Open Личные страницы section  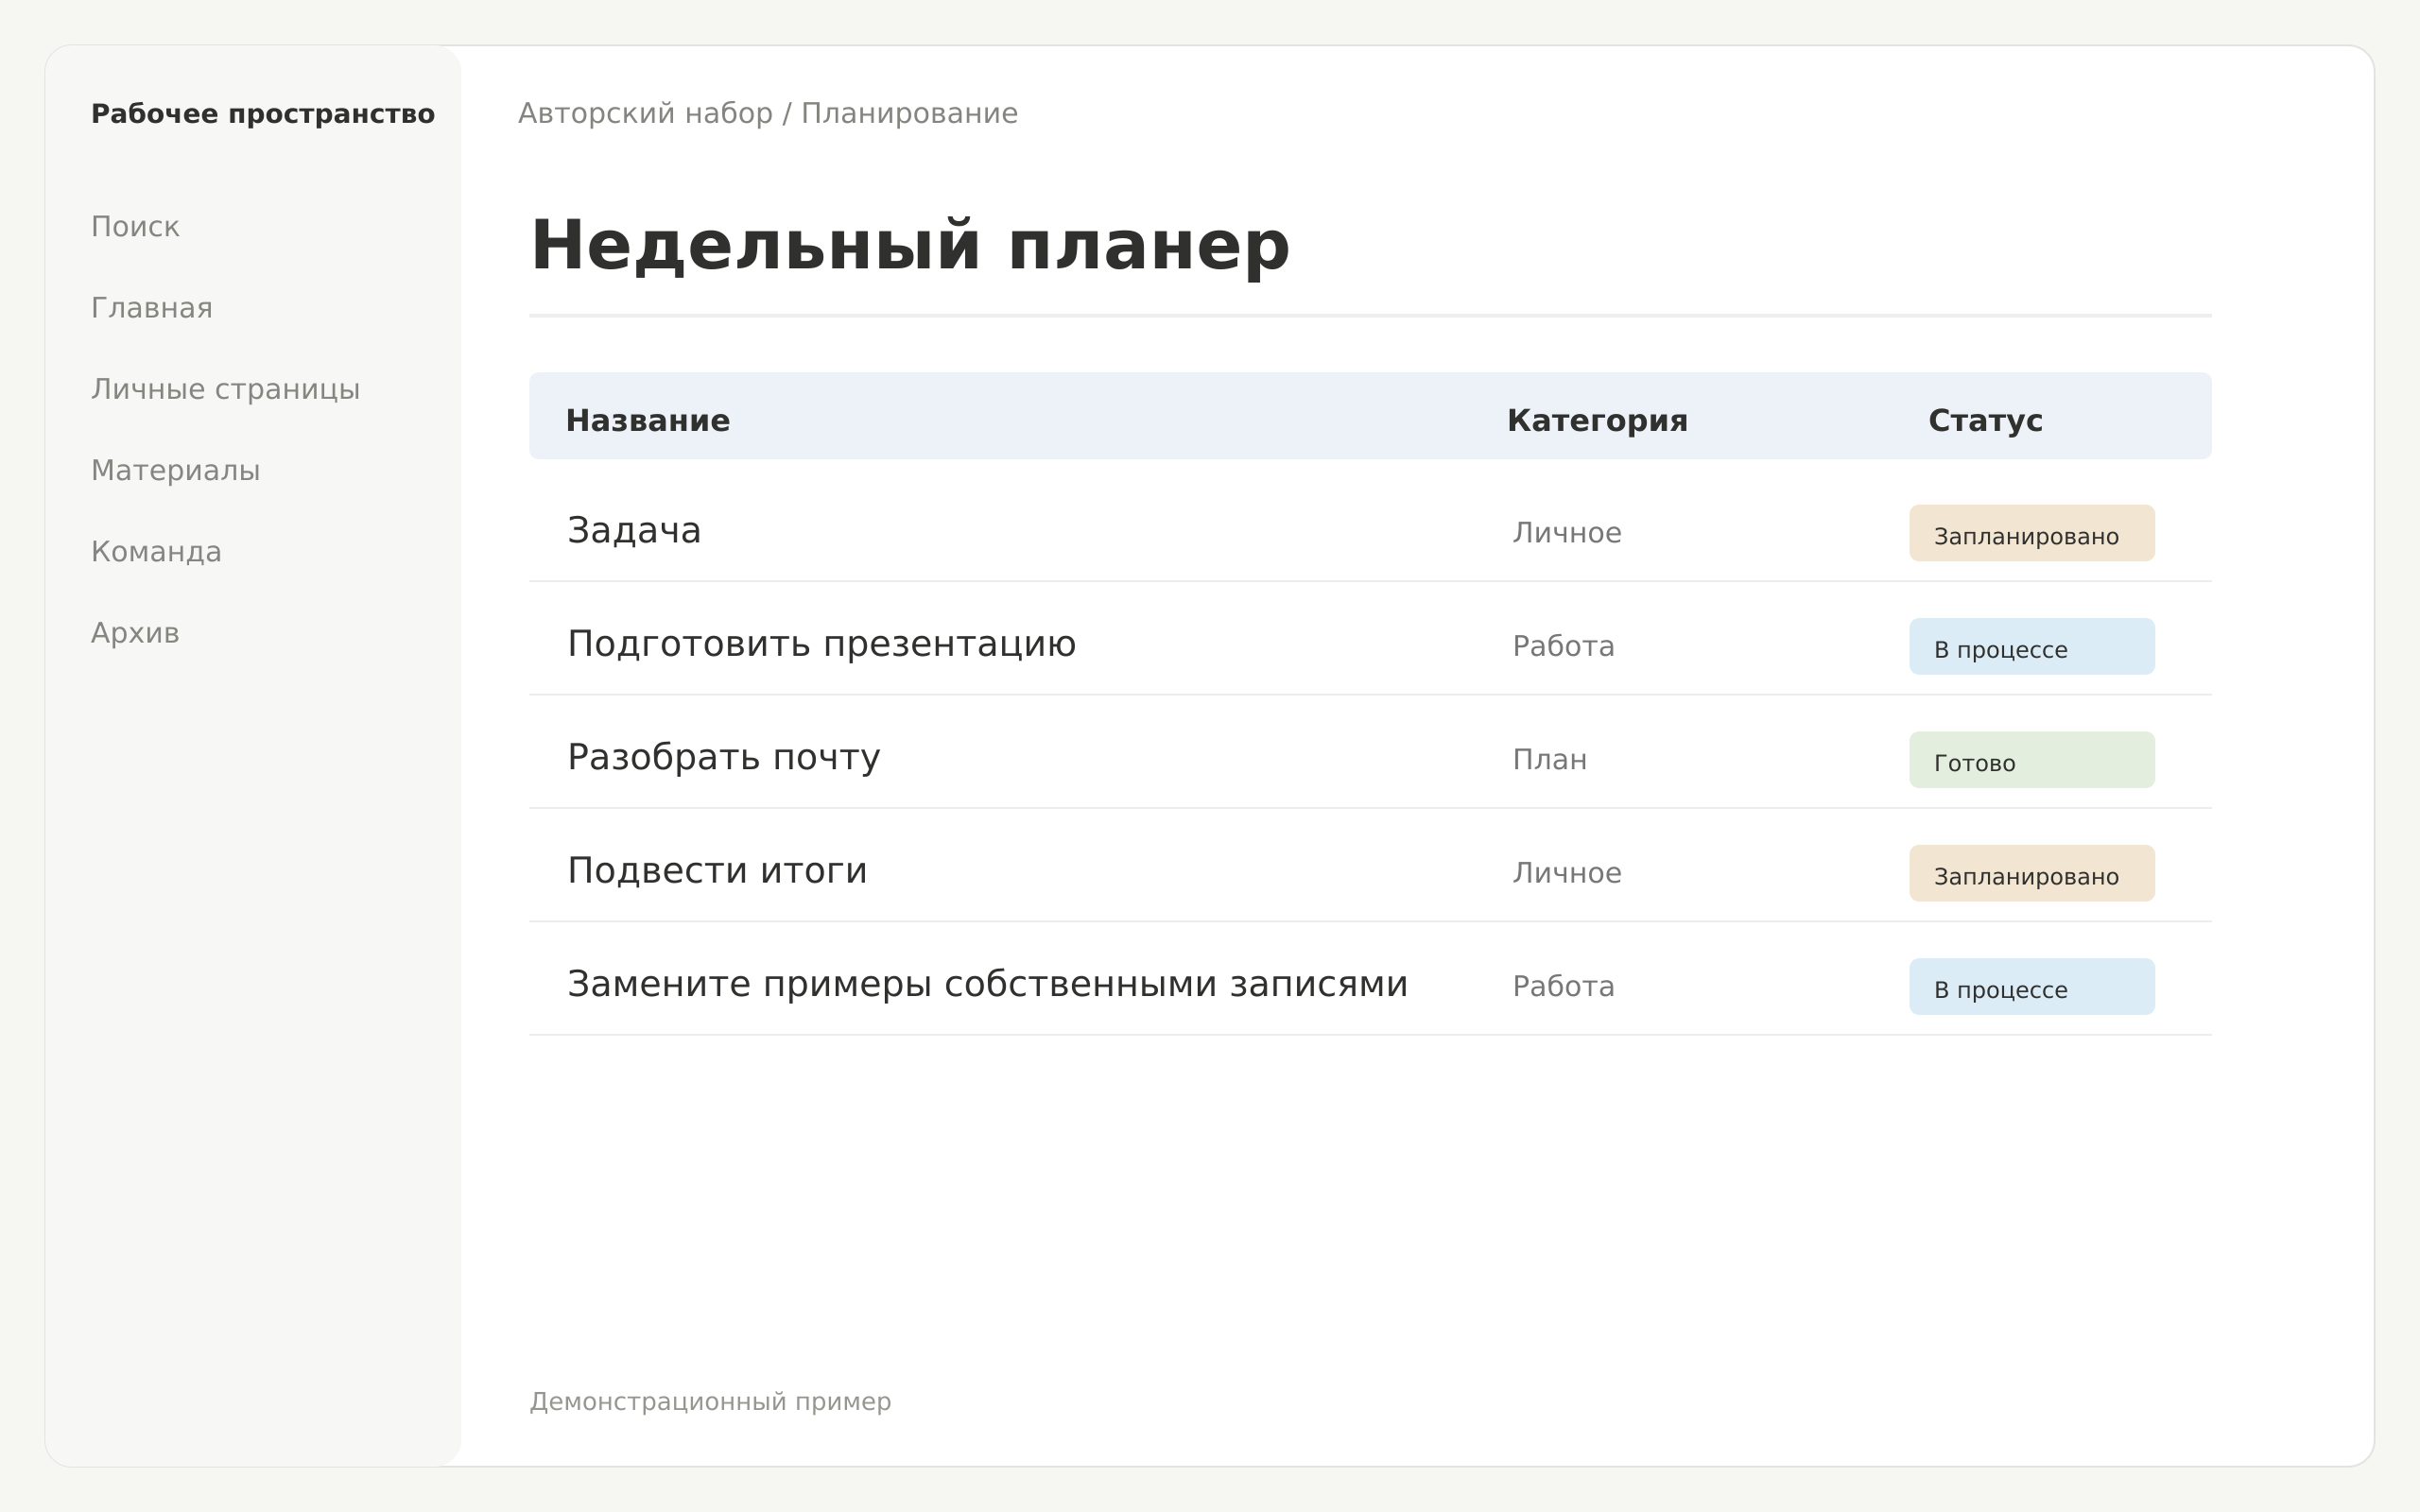pos(225,389)
